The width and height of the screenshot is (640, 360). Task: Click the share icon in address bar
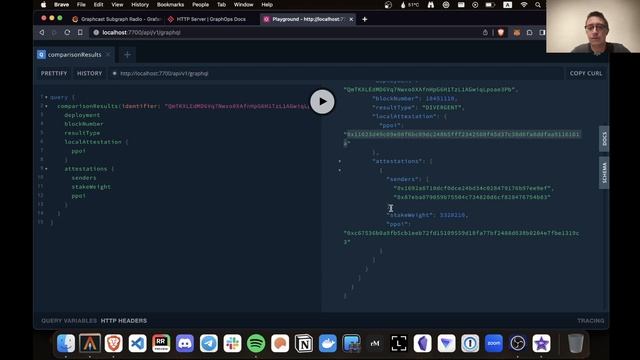pyautogui.click(x=485, y=32)
